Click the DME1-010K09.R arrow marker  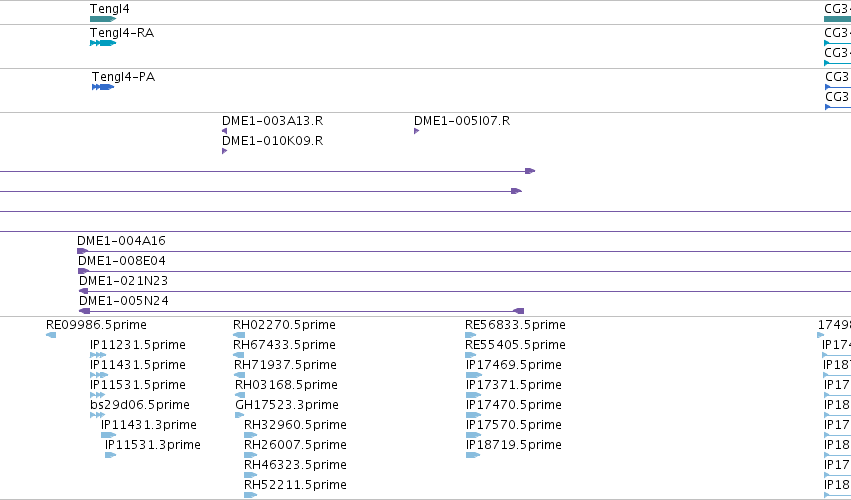pos(224,151)
